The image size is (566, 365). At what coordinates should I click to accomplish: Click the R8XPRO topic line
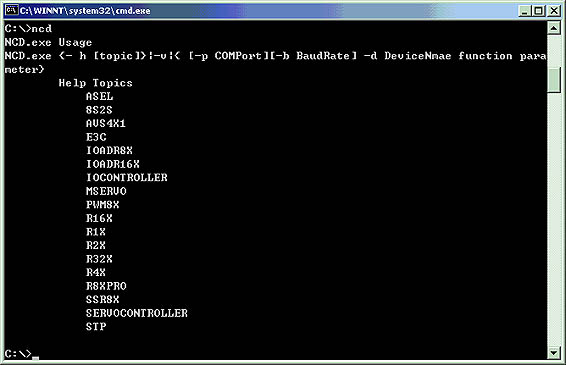106,286
